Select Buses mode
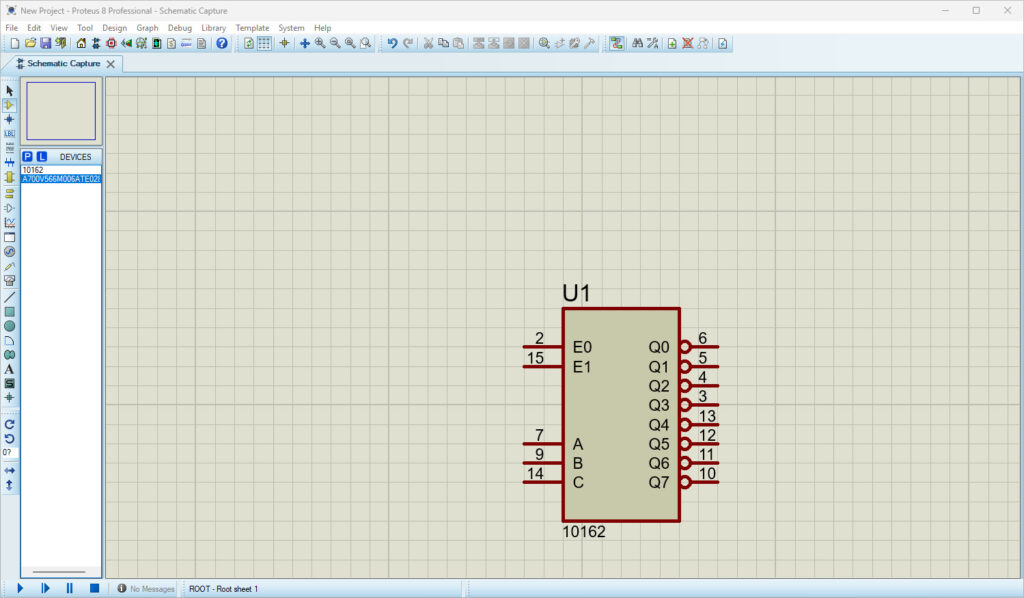The image size is (1024, 598). [9, 162]
